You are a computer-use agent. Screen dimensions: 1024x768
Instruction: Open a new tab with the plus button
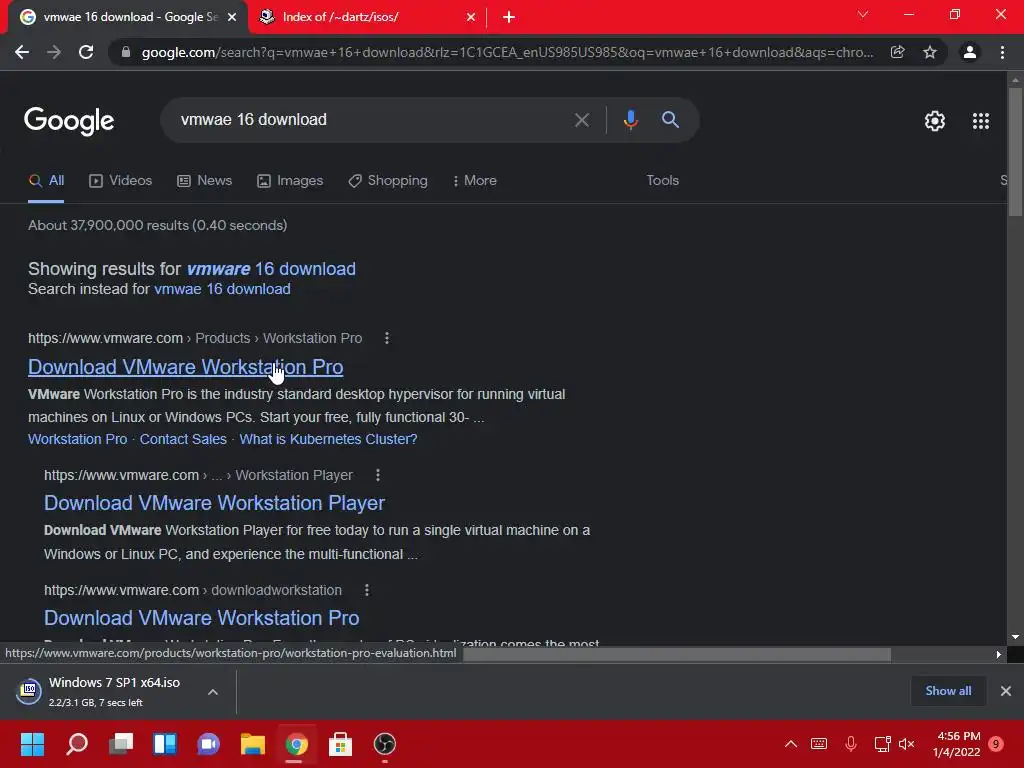click(x=509, y=17)
